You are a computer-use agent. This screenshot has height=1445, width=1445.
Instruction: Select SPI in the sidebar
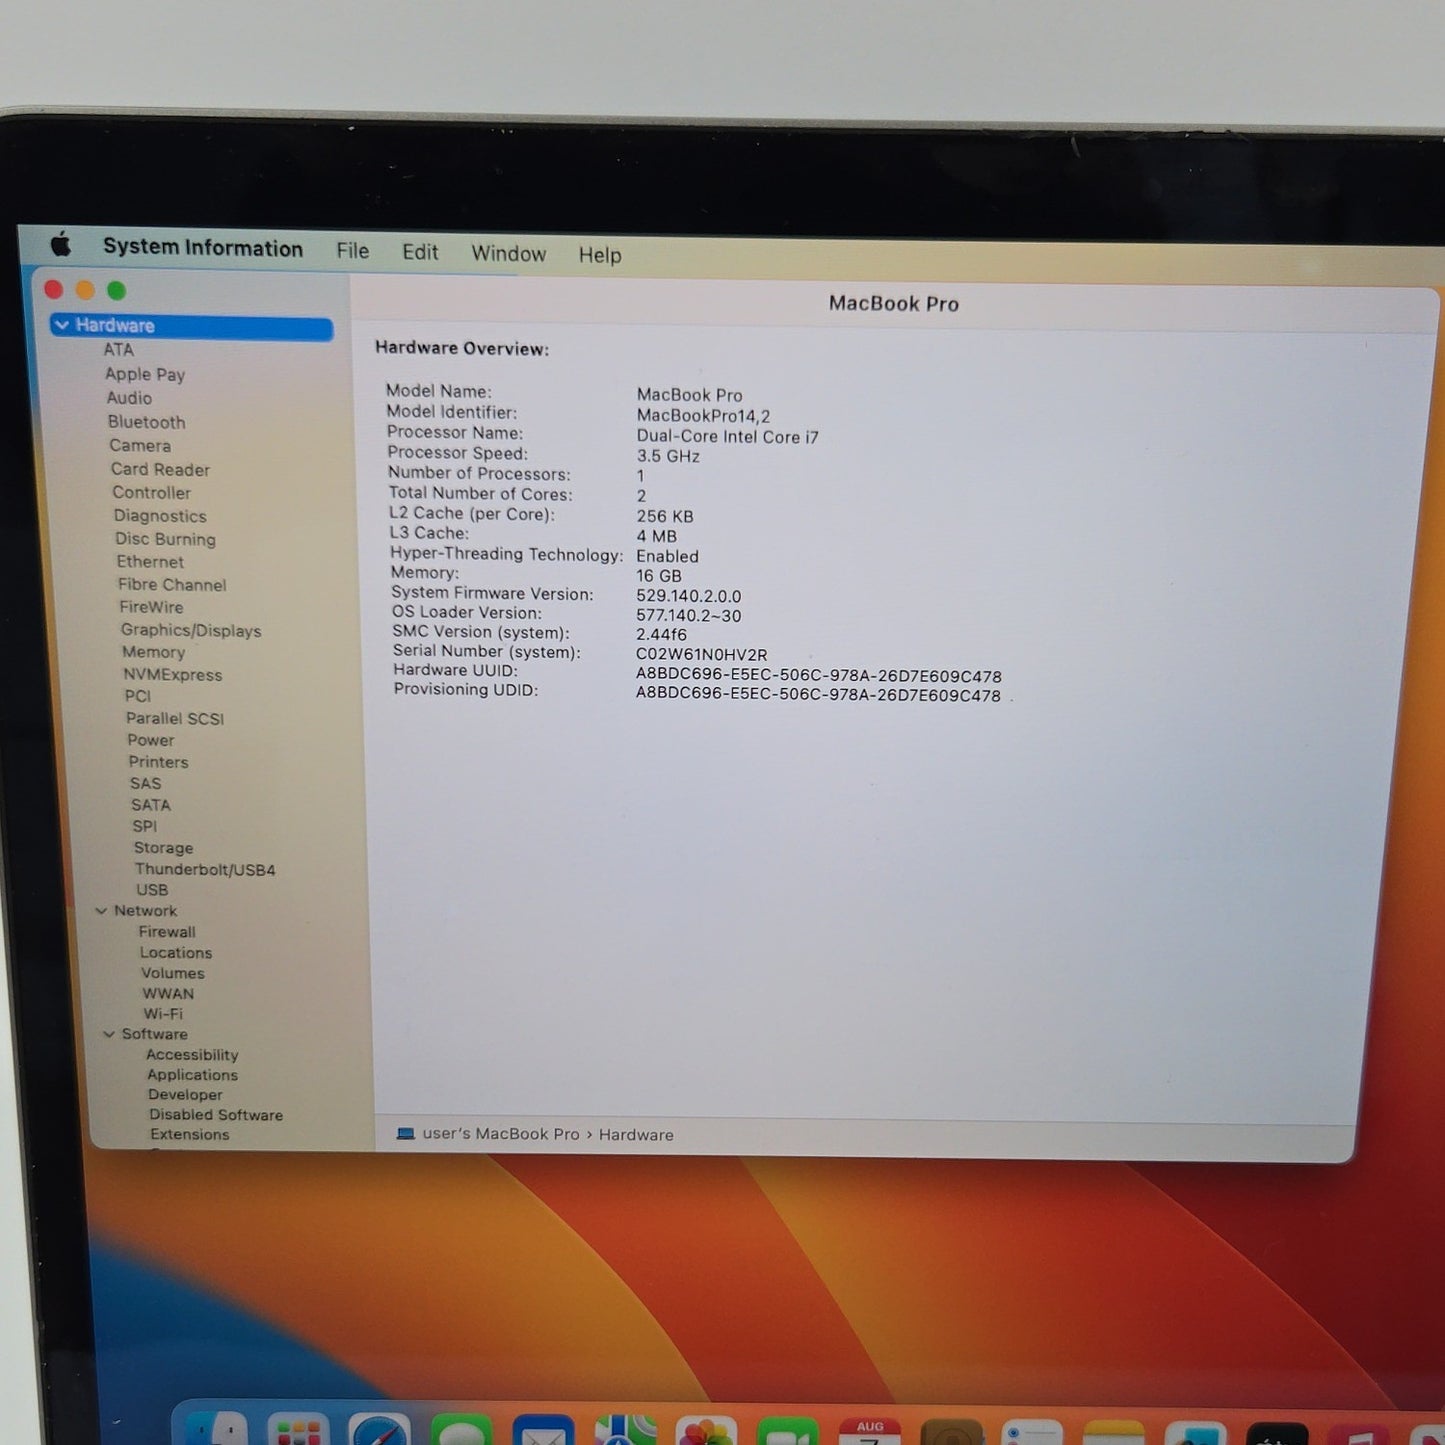point(145,826)
